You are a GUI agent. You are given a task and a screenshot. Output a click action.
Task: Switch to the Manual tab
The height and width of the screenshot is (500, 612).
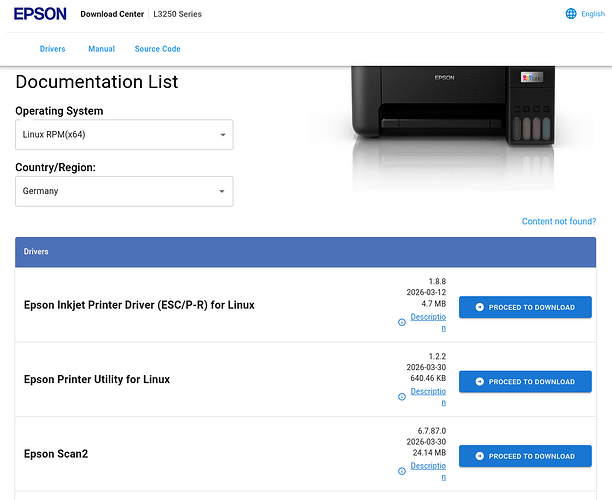tap(101, 49)
